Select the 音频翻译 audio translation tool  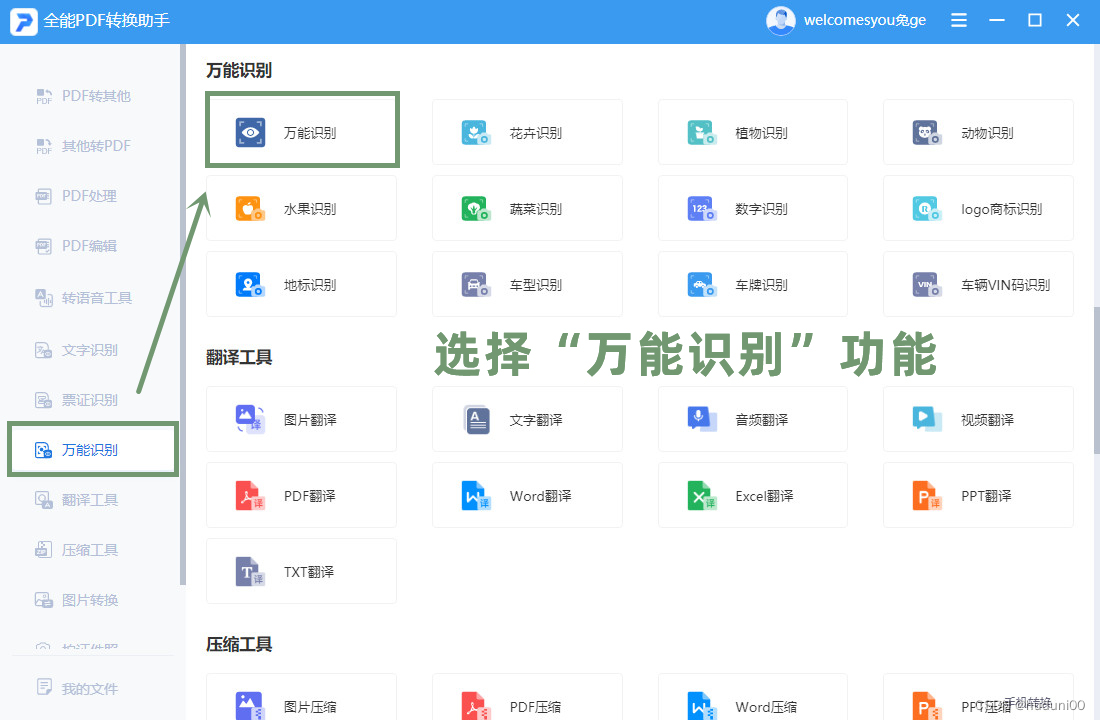pyautogui.click(x=752, y=418)
